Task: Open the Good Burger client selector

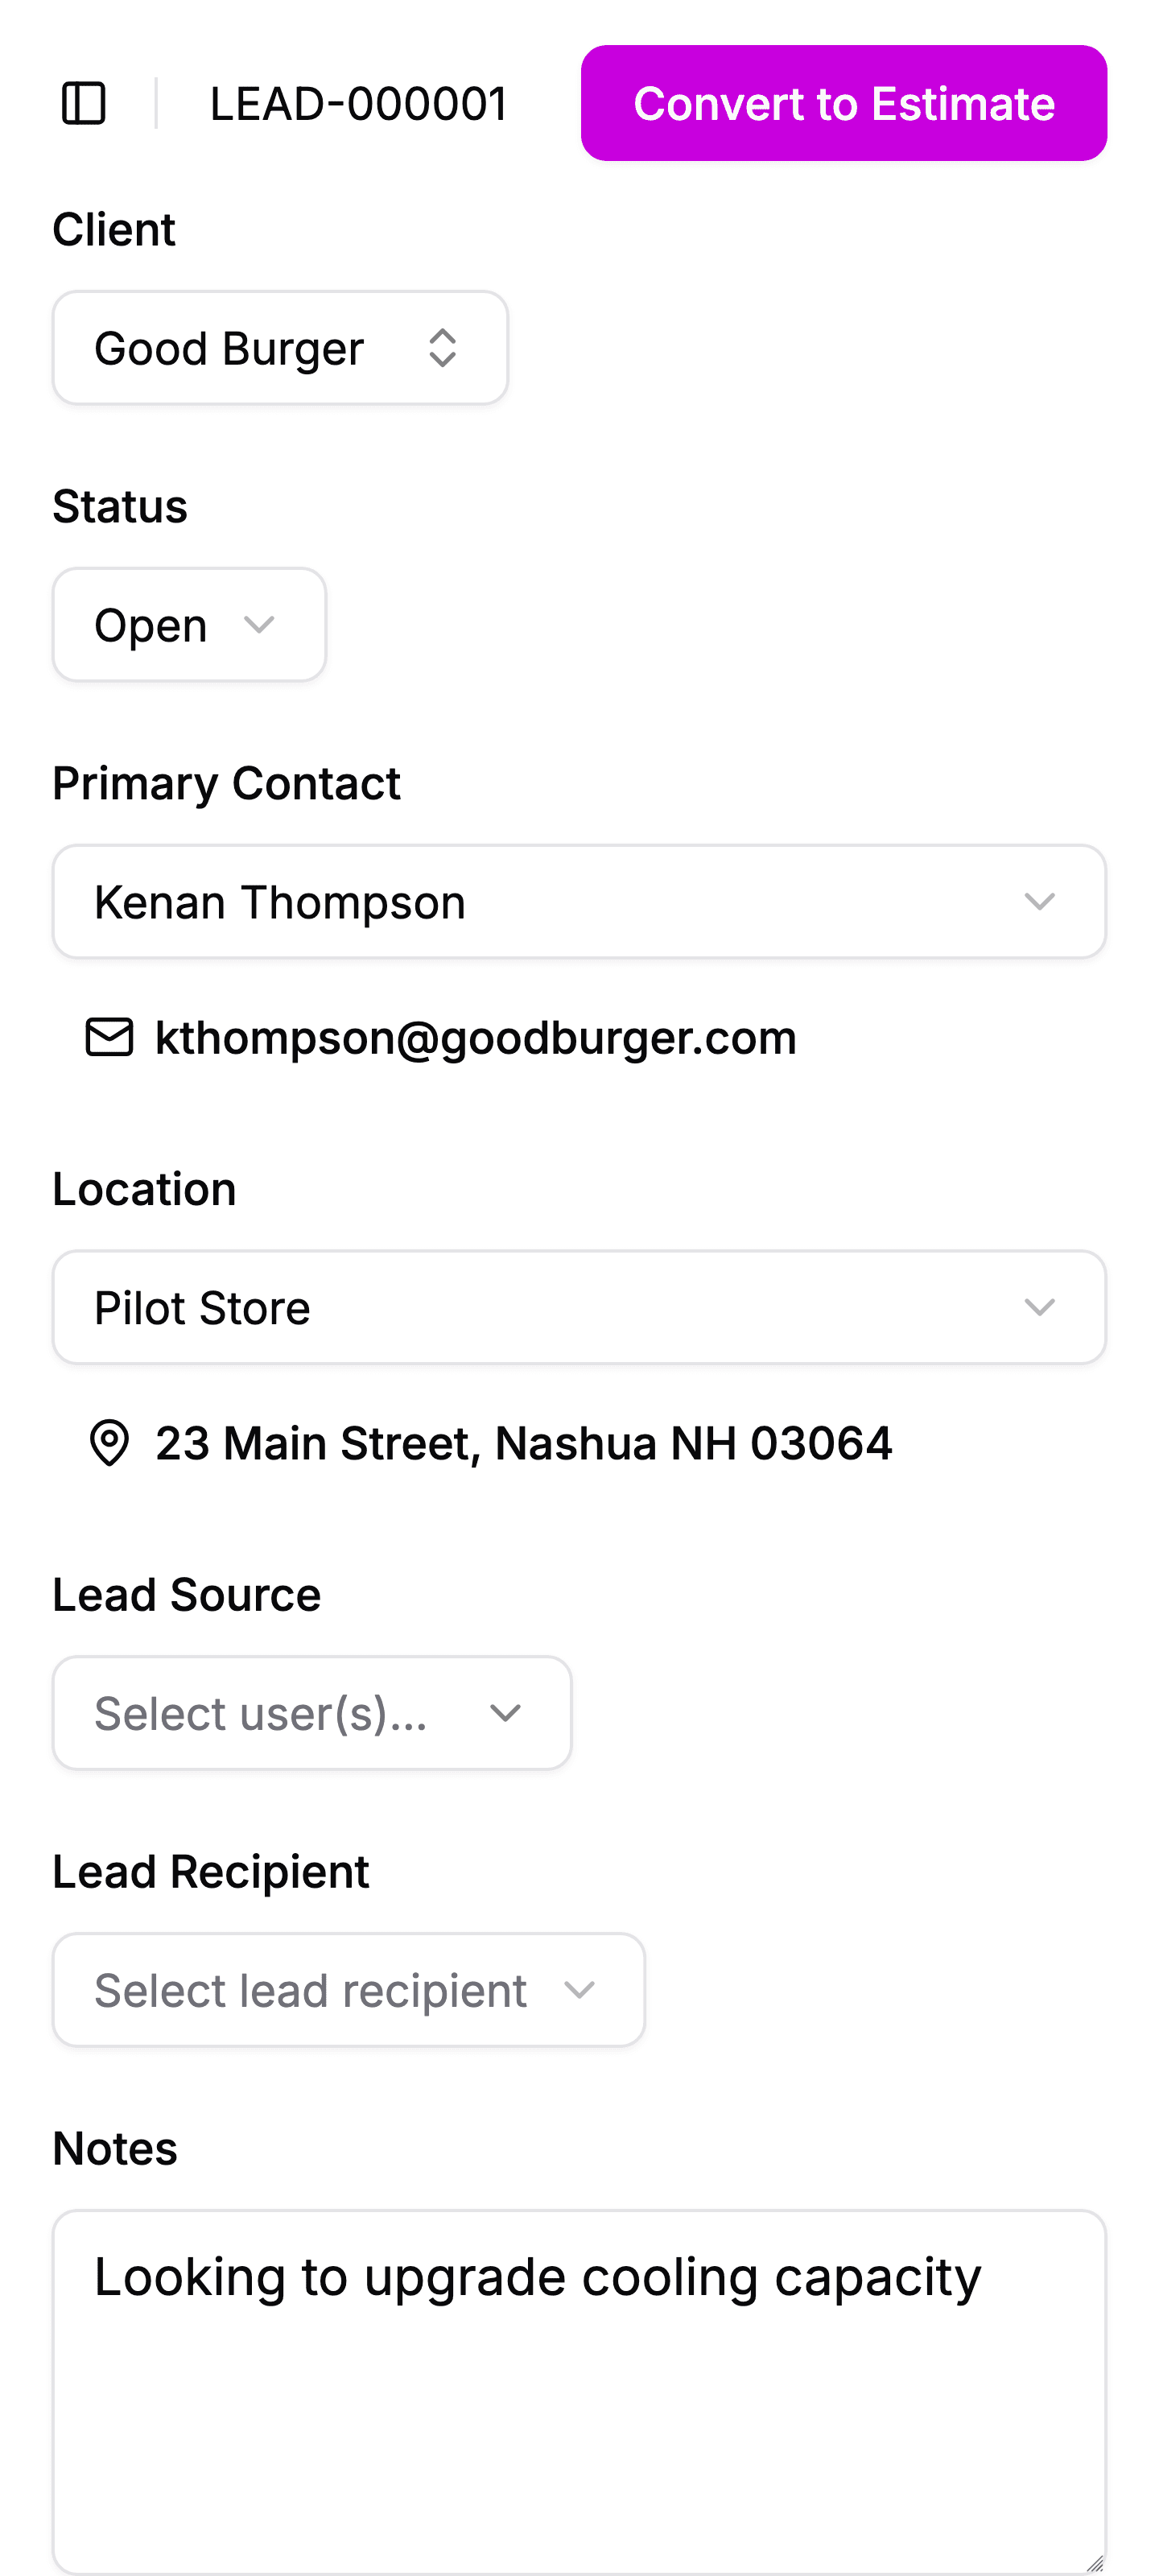Action: pos(230,348)
